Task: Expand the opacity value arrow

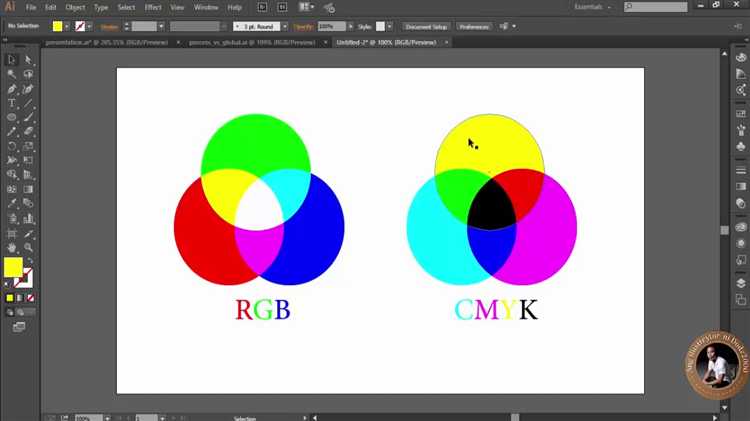Action: 351,27
